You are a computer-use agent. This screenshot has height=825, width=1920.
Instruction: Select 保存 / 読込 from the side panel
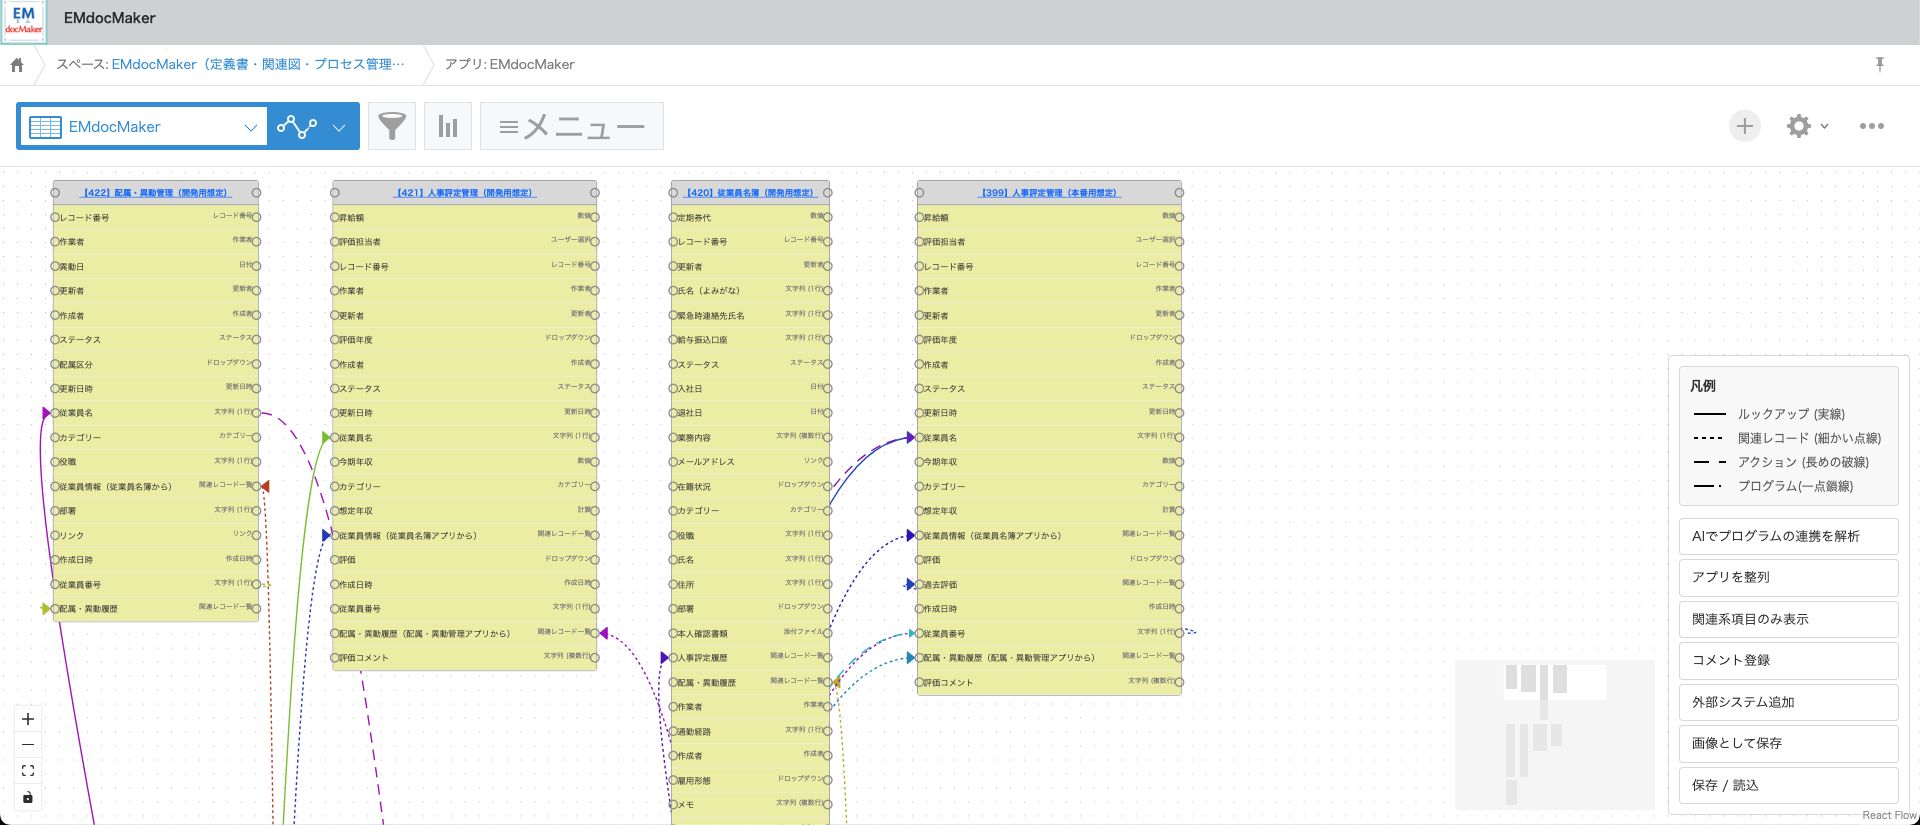coord(1788,785)
